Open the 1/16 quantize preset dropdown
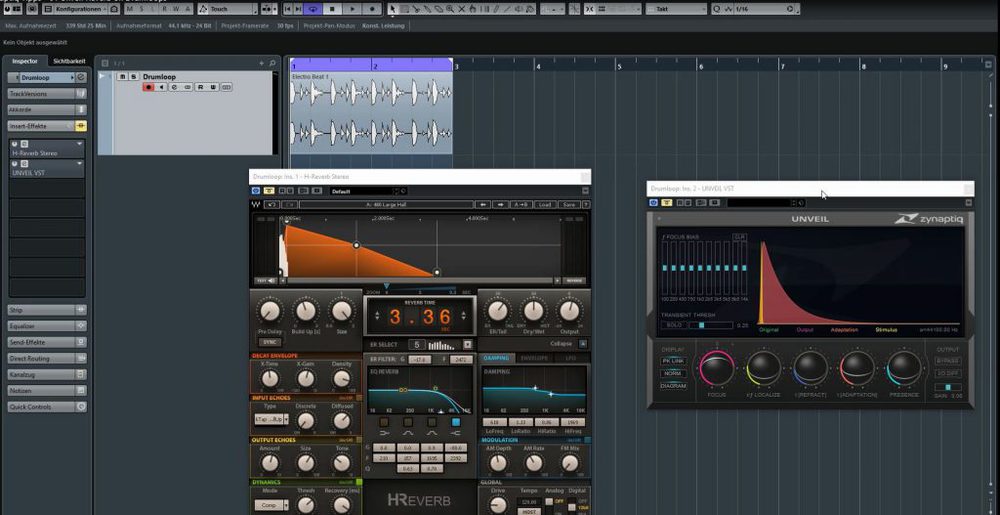This screenshot has width=1000, height=515. click(x=761, y=9)
